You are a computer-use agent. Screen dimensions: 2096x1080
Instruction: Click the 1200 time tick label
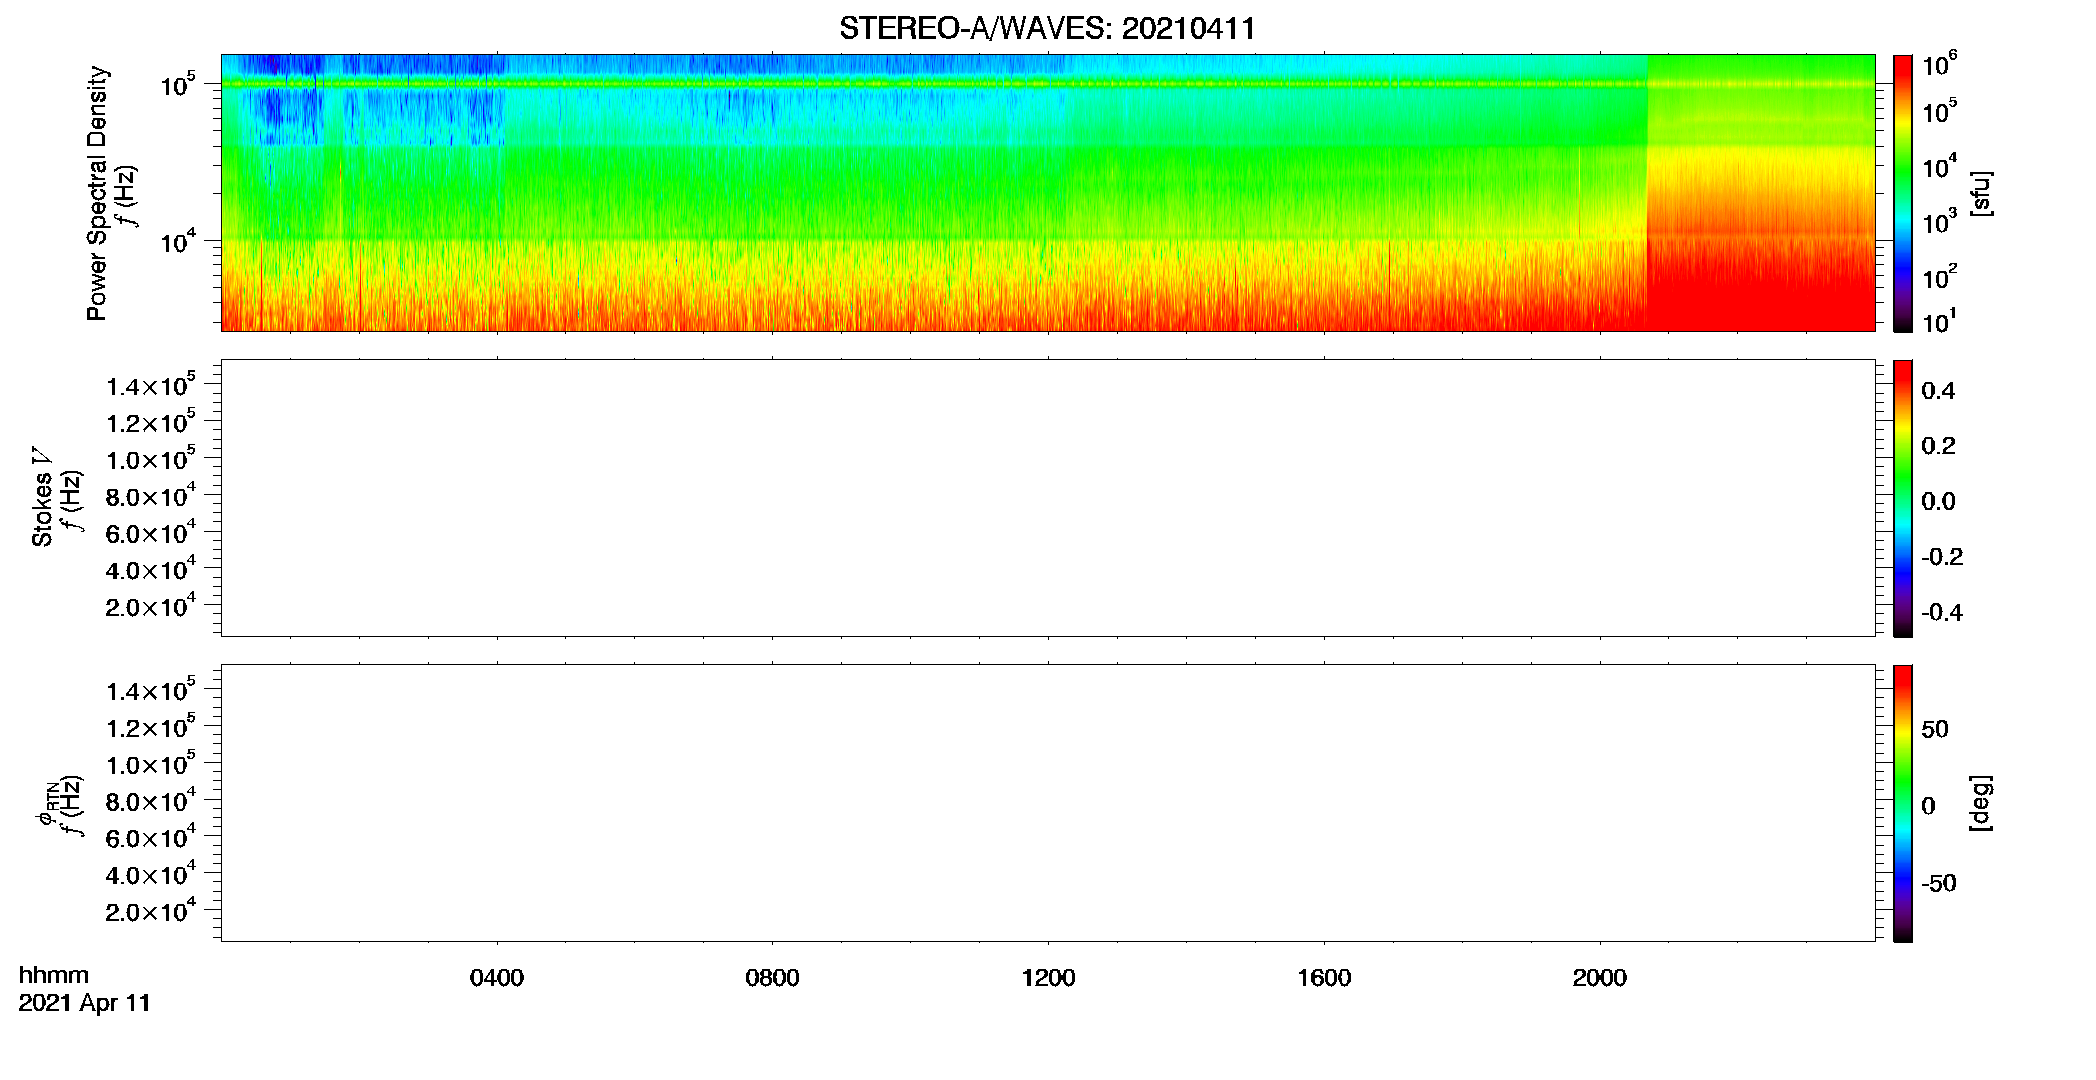coord(1048,978)
